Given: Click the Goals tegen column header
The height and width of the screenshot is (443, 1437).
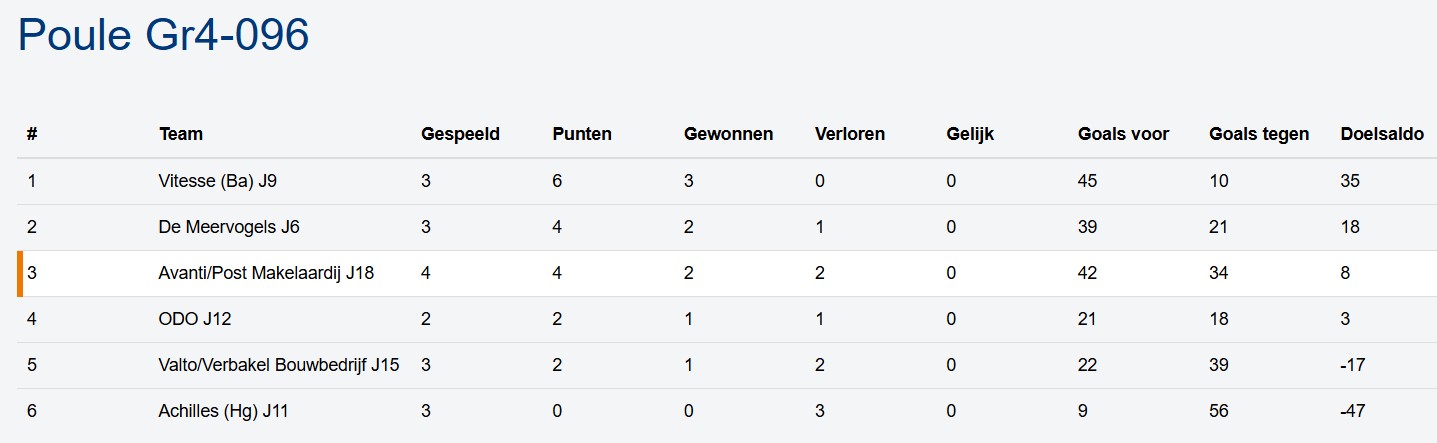Looking at the screenshot, I should tap(1259, 134).
